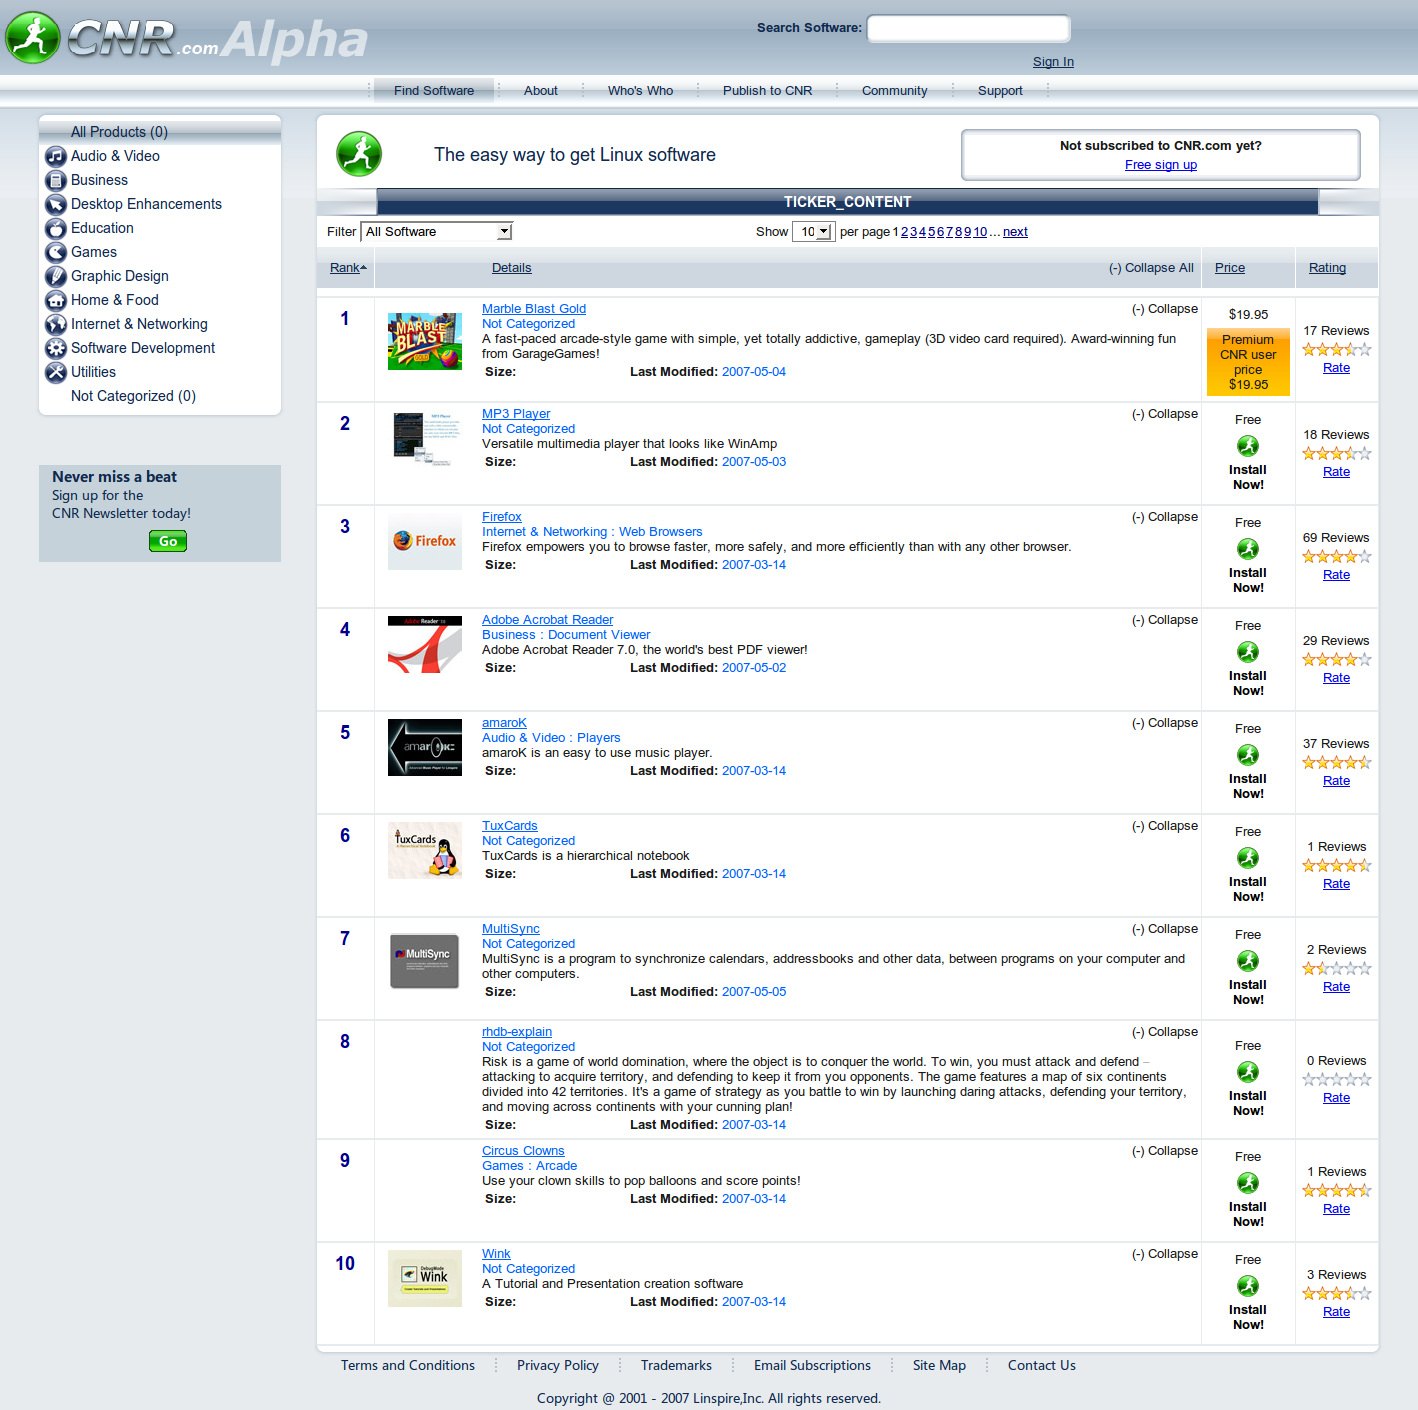Open the Marble Blast Gold thumbnail
The width and height of the screenshot is (1418, 1410).
[425, 341]
